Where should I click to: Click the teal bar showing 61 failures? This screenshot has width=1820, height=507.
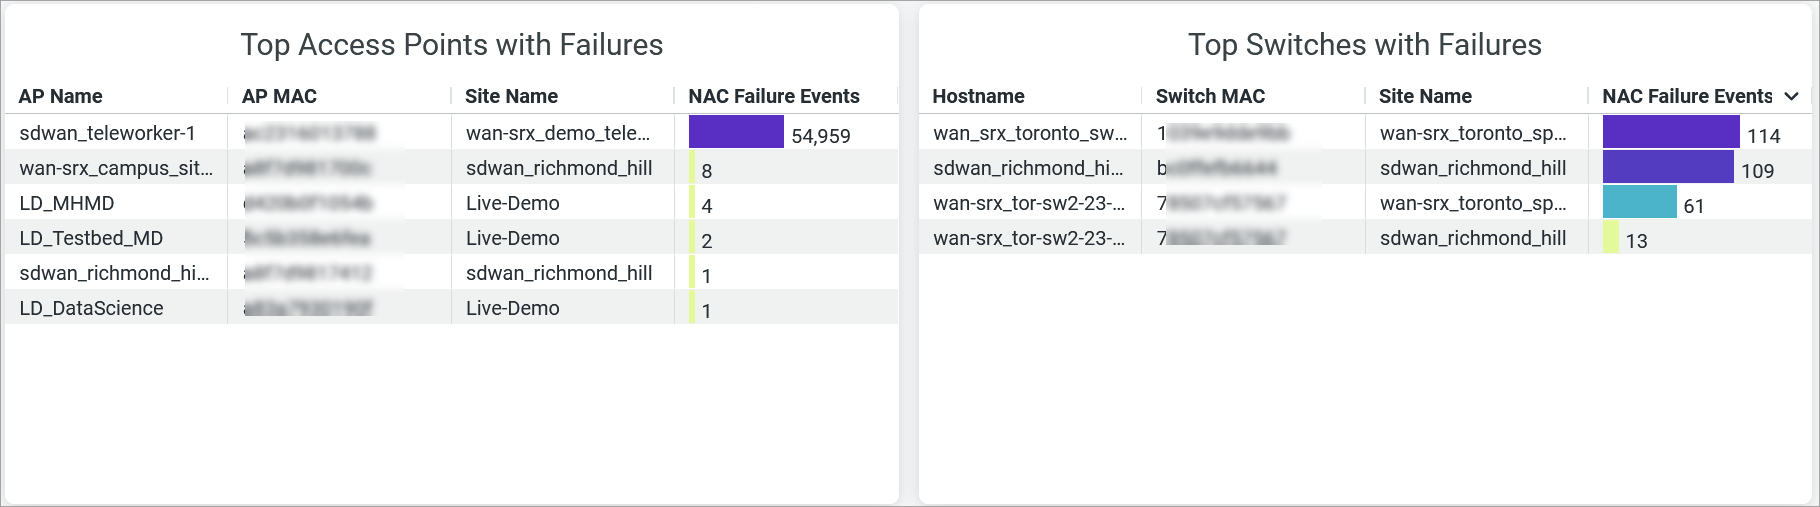(x=1639, y=202)
